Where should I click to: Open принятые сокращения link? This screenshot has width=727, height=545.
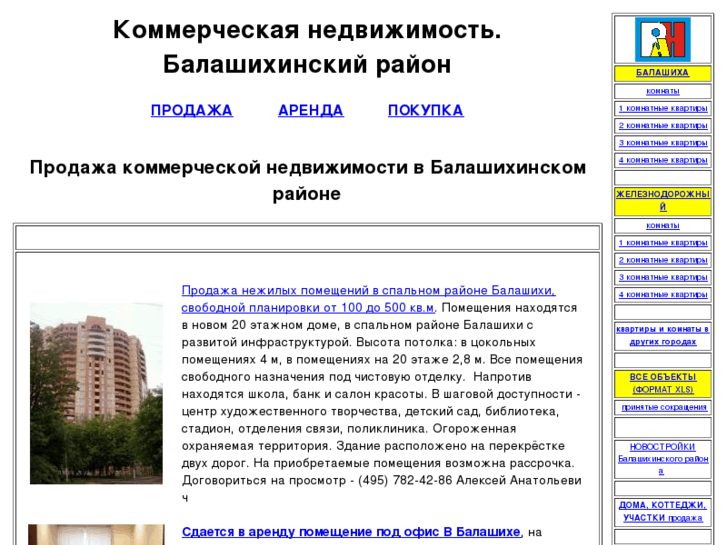(664, 407)
